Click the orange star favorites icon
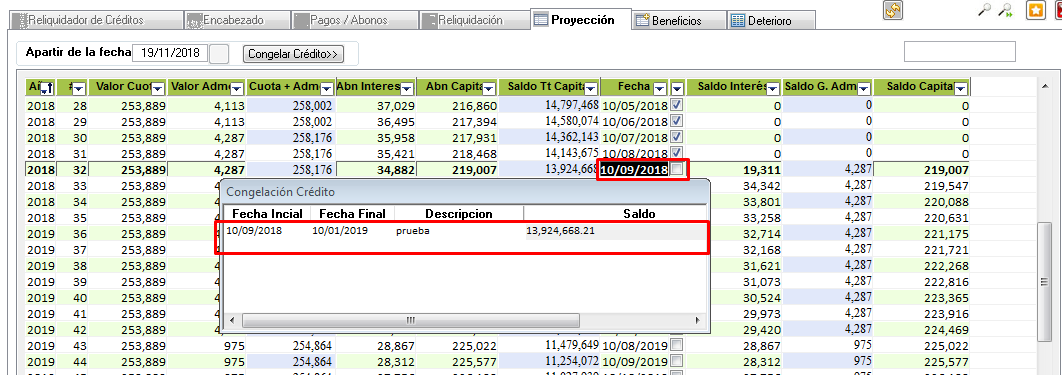Image resolution: width=1062 pixels, height=375 pixels. coord(1036,10)
